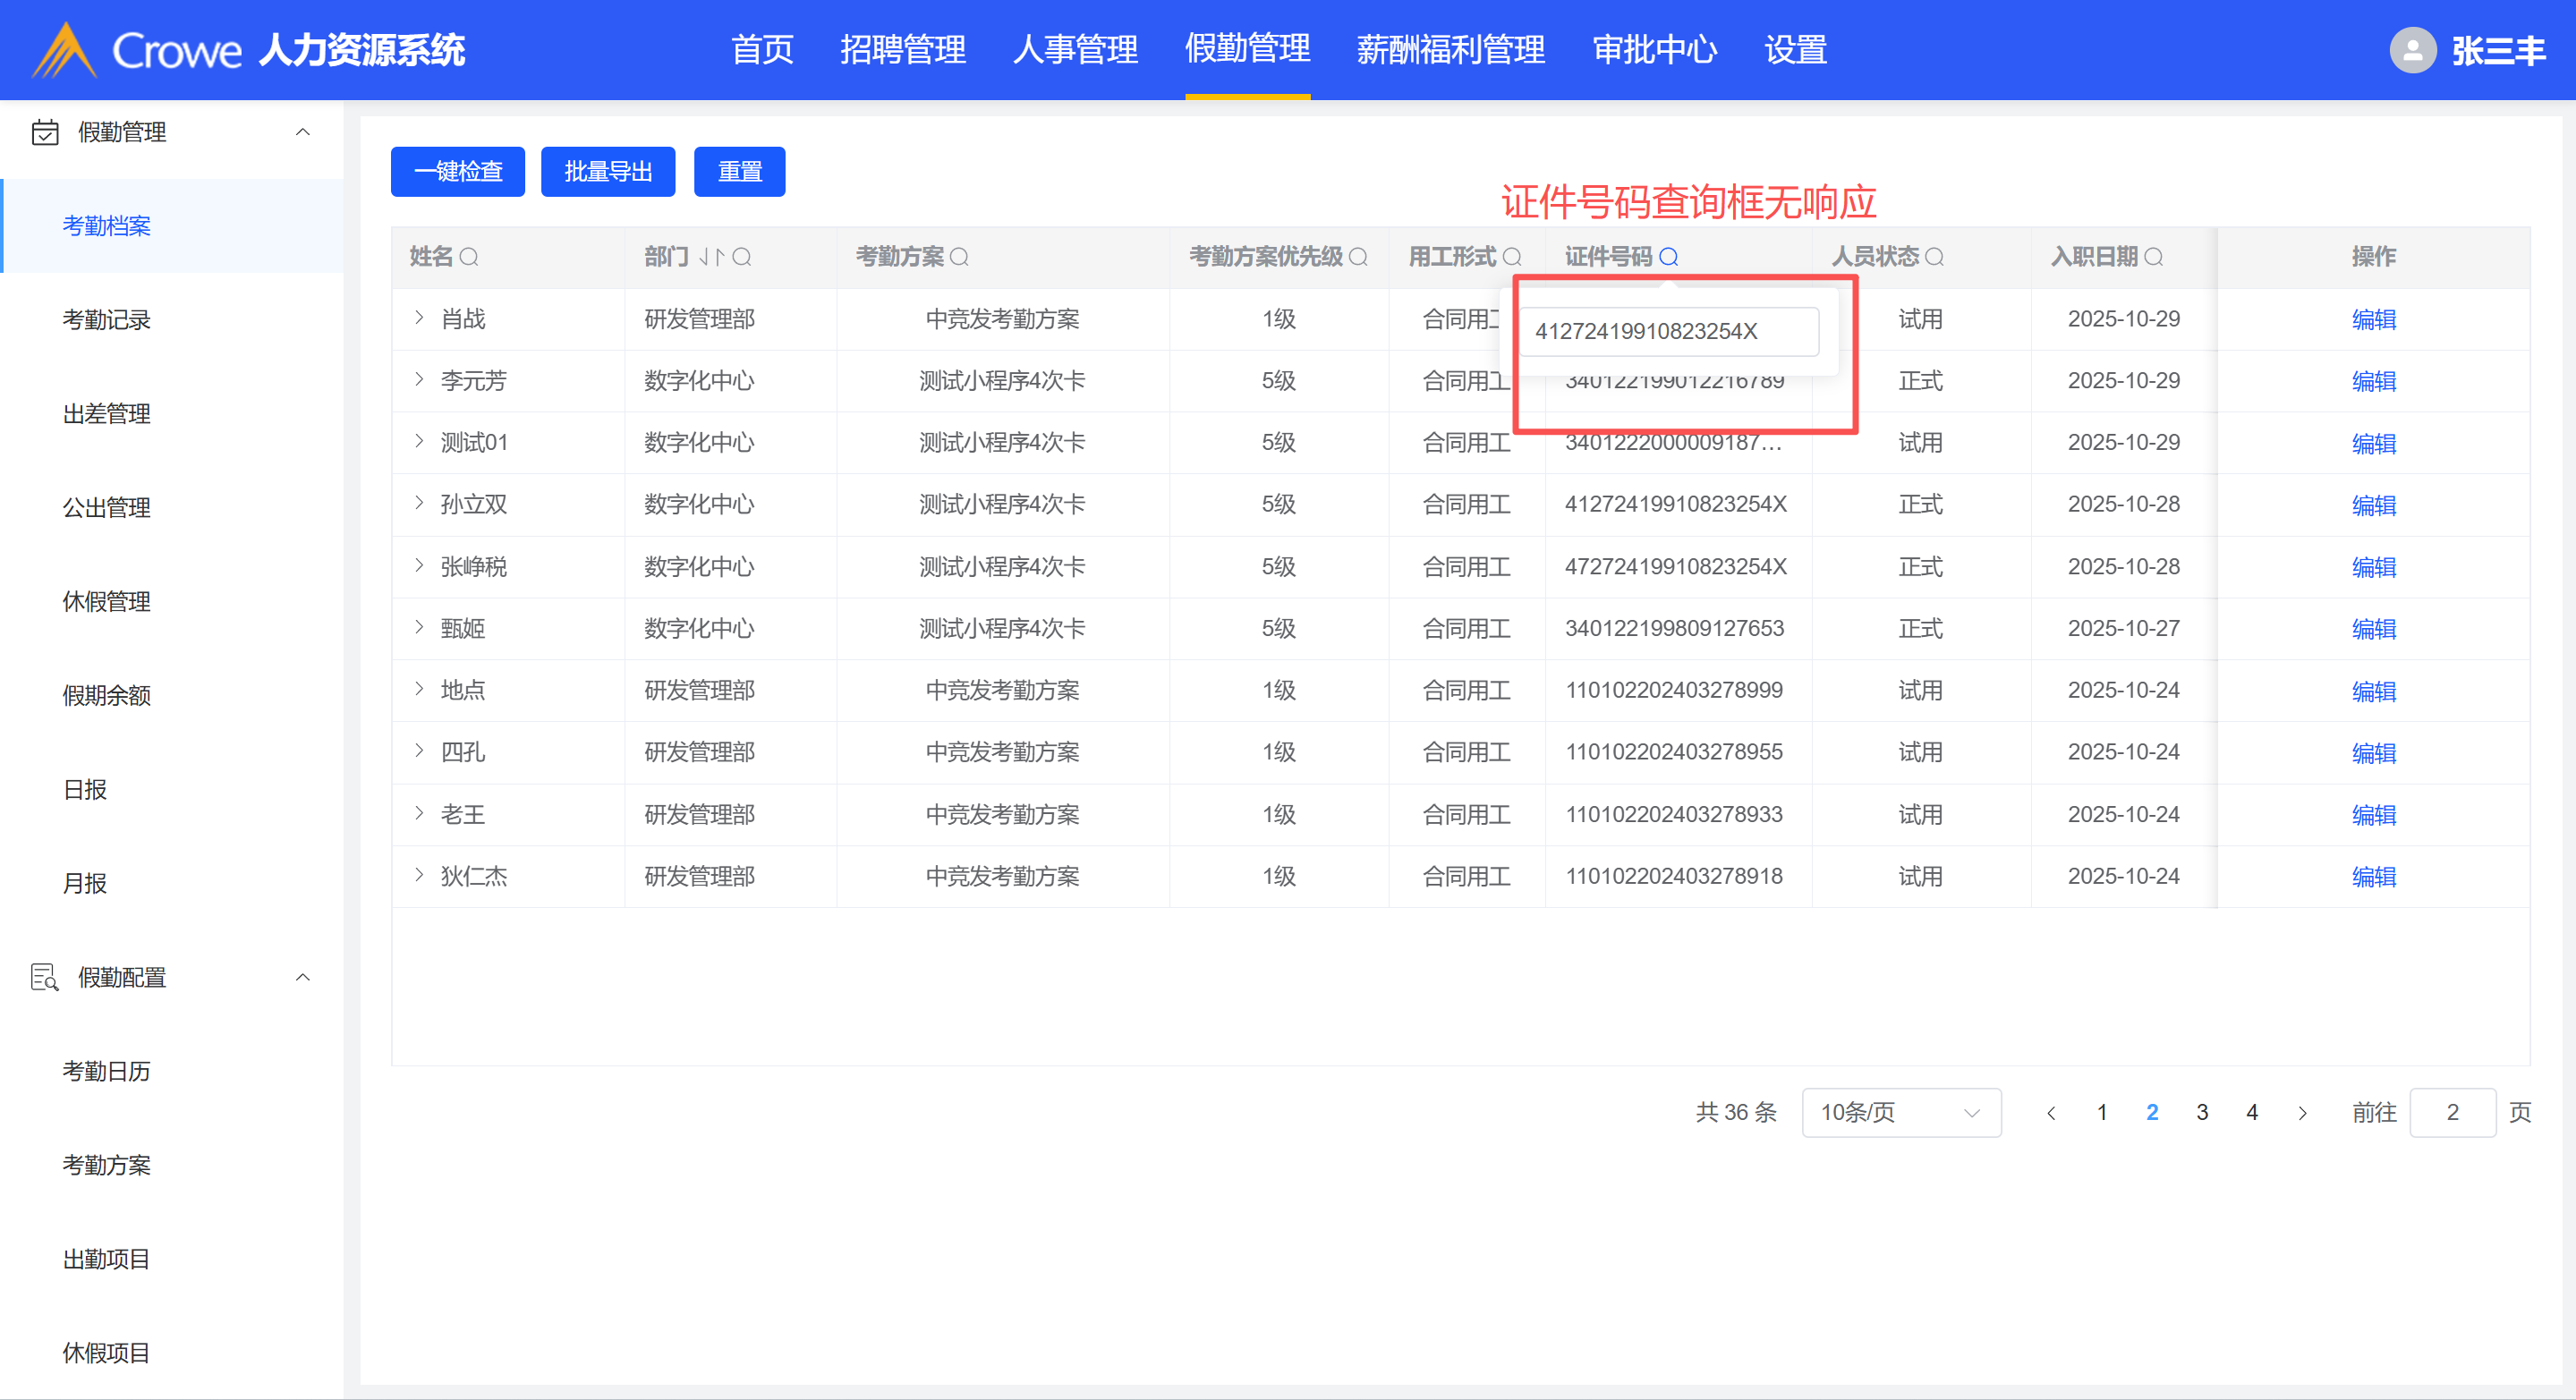Open the 10条/页 page size dropdown
The height and width of the screenshot is (1400, 2576).
point(1900,1112)
